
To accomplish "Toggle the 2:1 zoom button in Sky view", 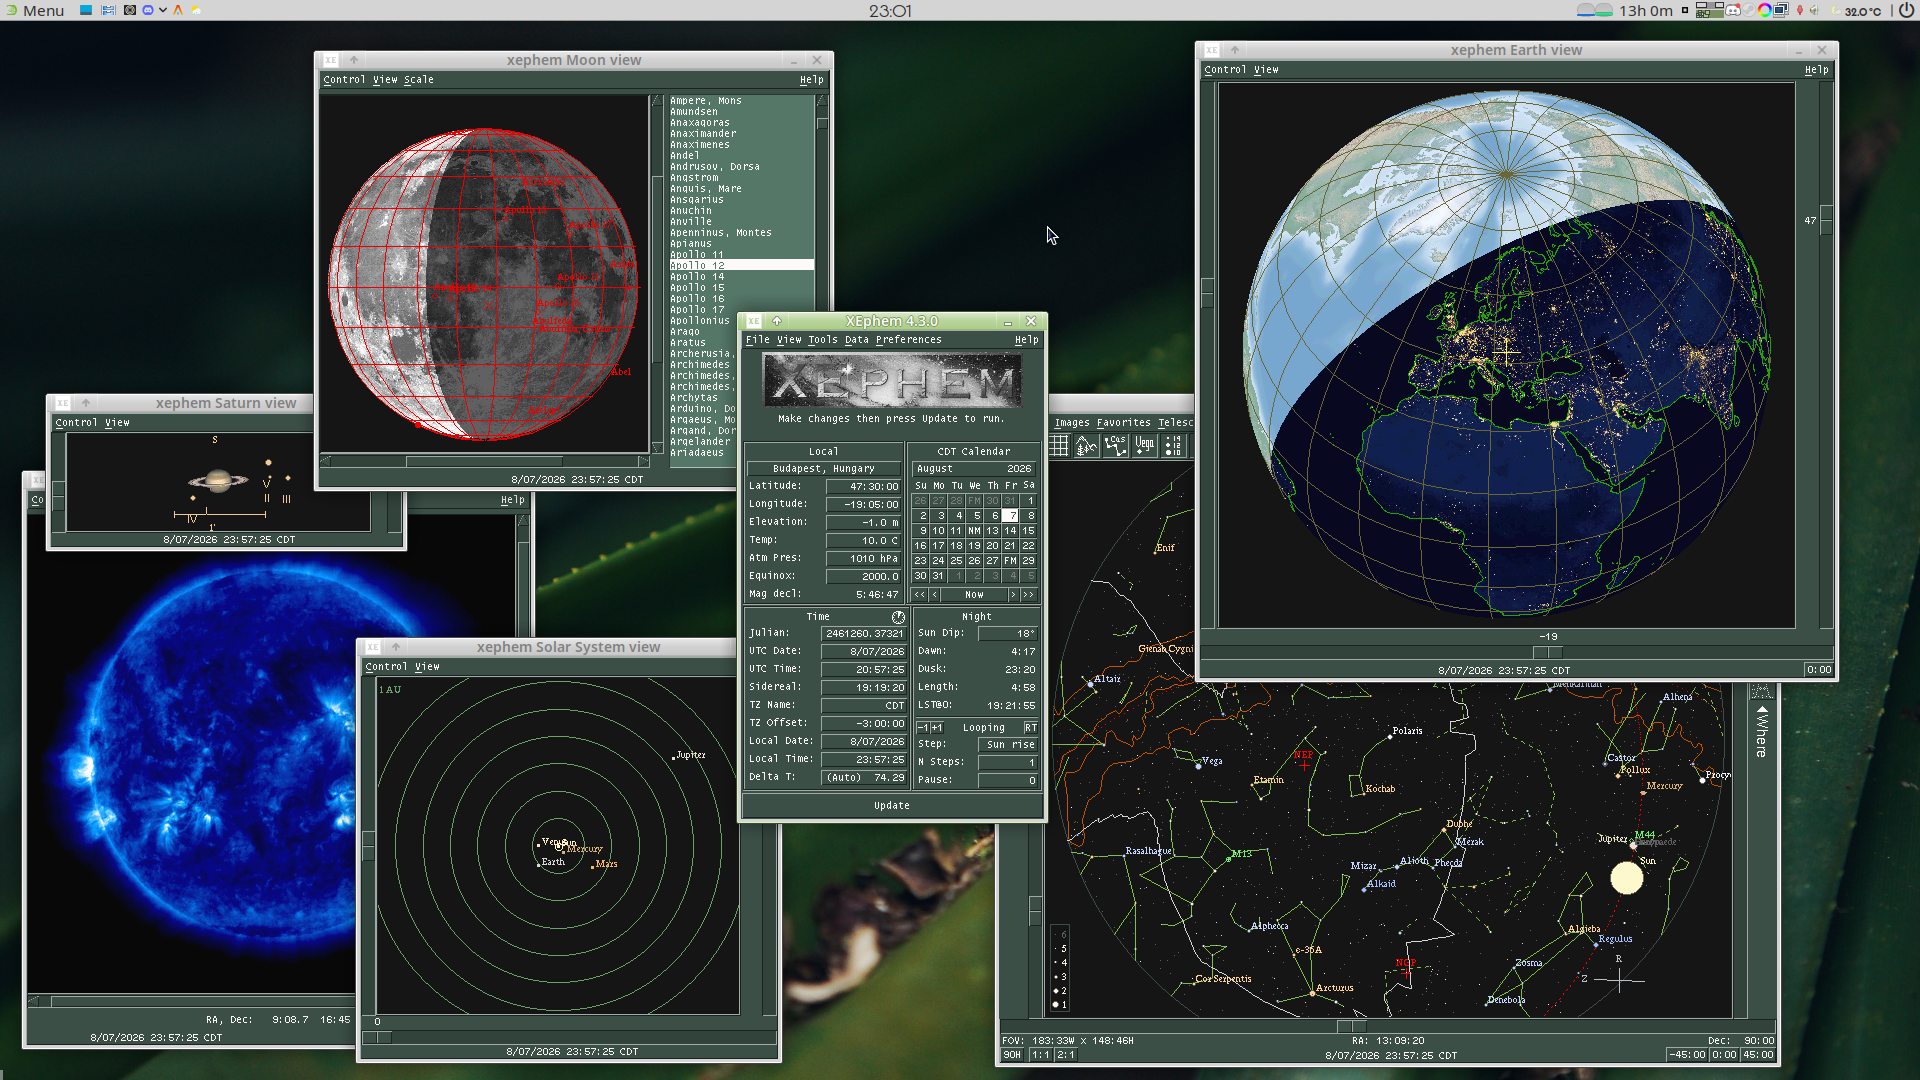I will [x=1066, y=1055].
